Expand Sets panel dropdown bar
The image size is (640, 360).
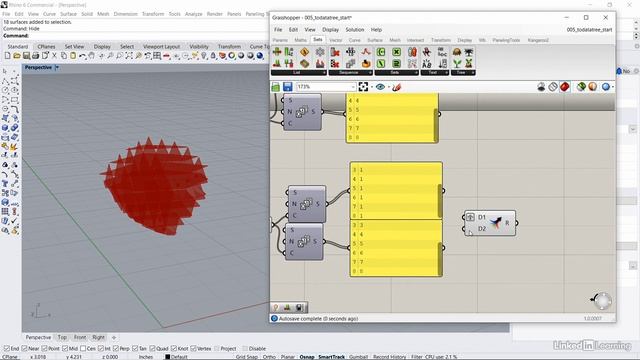tap(396, 73)
